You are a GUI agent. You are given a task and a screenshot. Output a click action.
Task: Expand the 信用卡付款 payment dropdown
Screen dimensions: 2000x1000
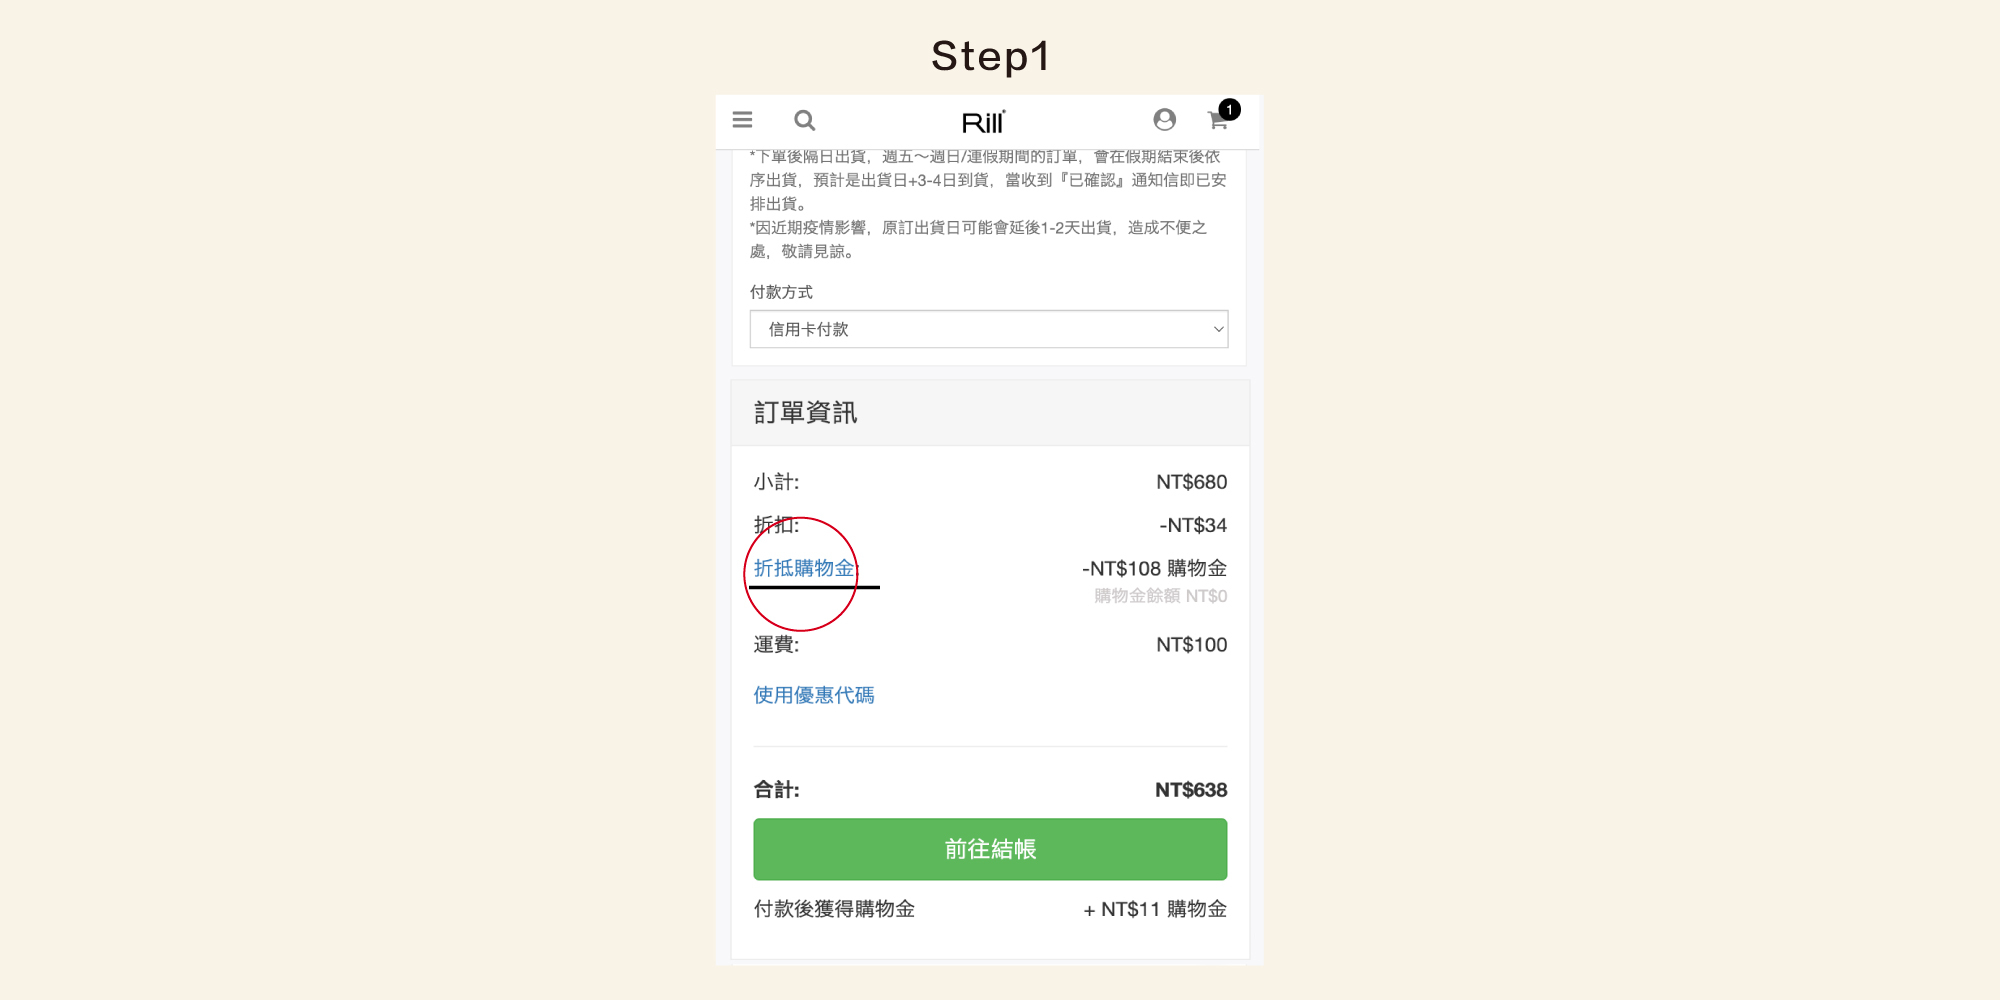pos(989,329)
